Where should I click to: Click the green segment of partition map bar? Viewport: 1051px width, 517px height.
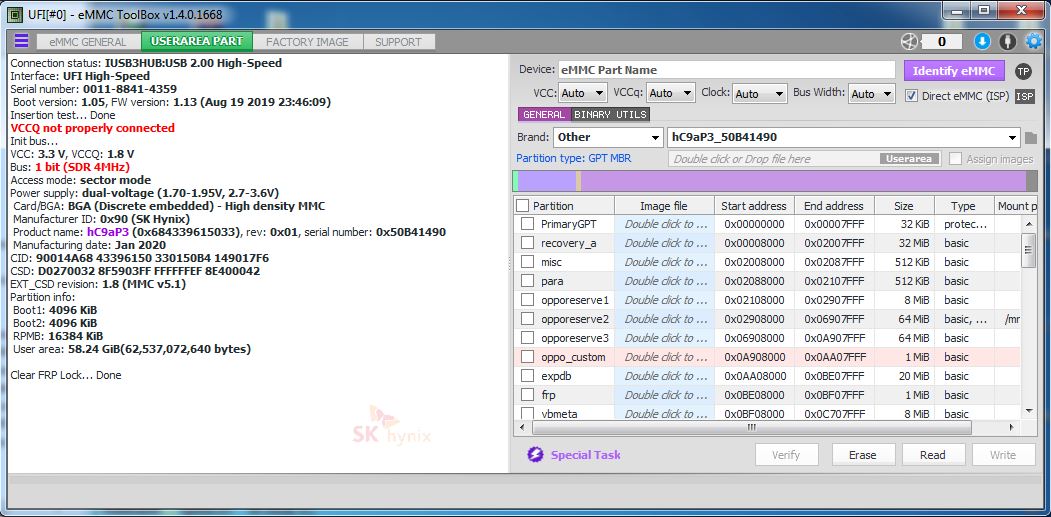tap(515, 181)
